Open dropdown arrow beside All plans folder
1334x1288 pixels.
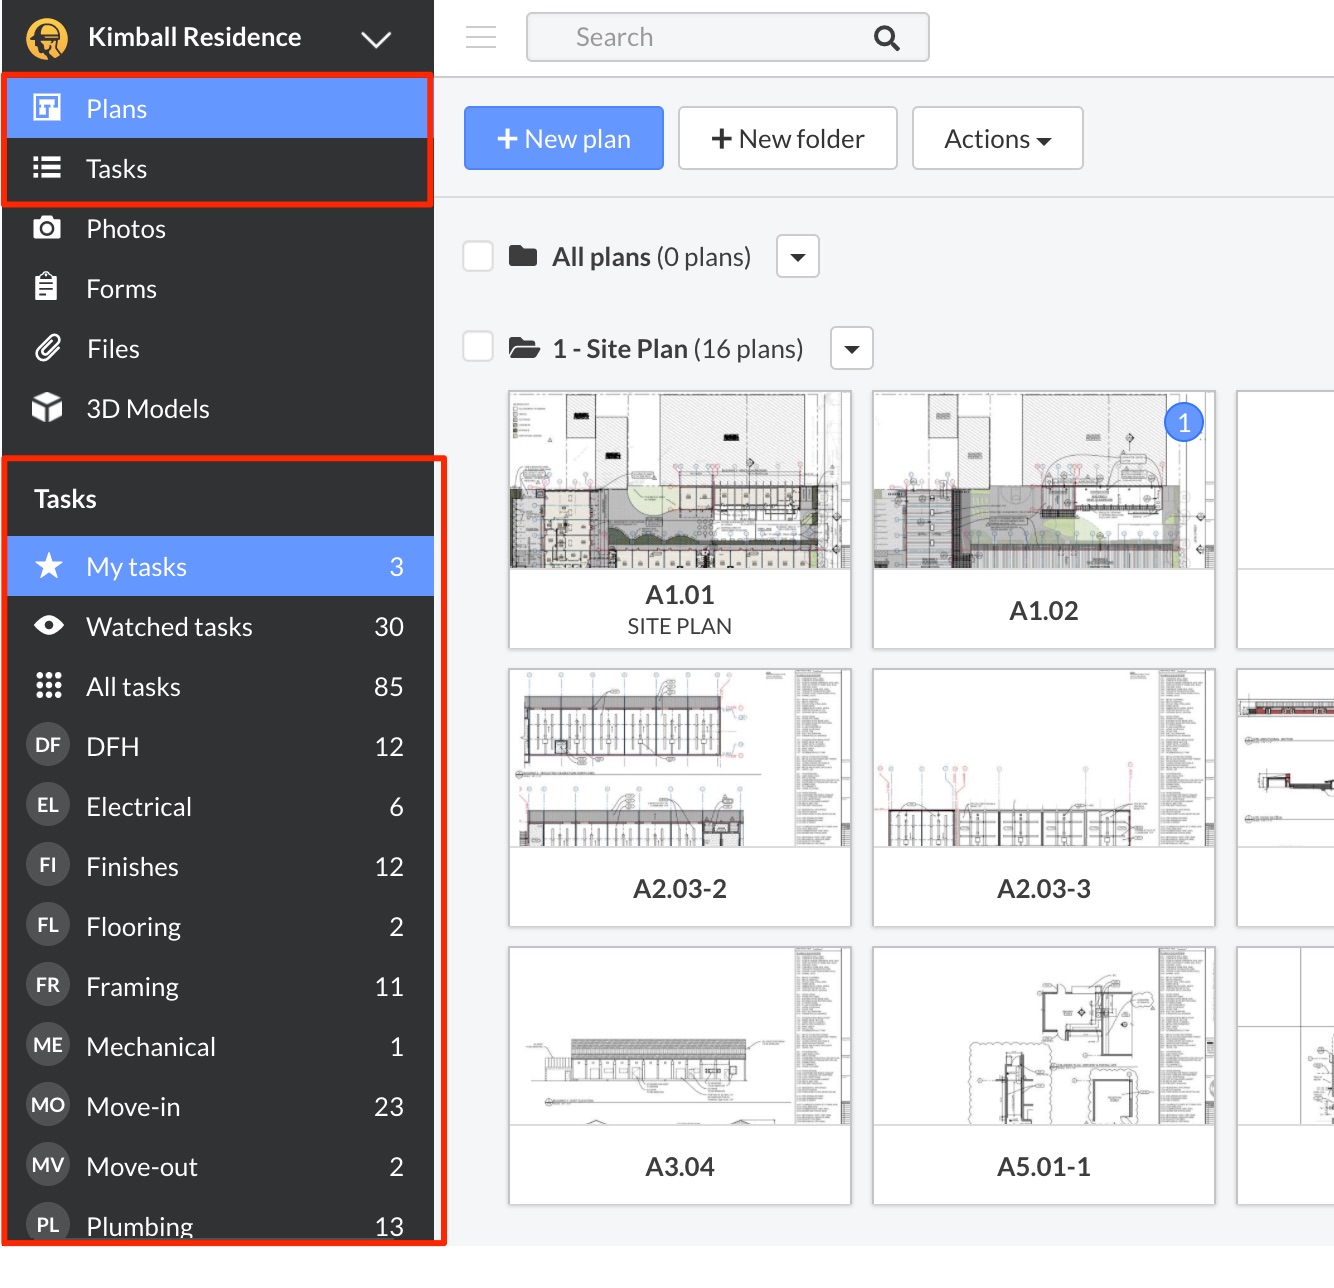coord(797,257)
